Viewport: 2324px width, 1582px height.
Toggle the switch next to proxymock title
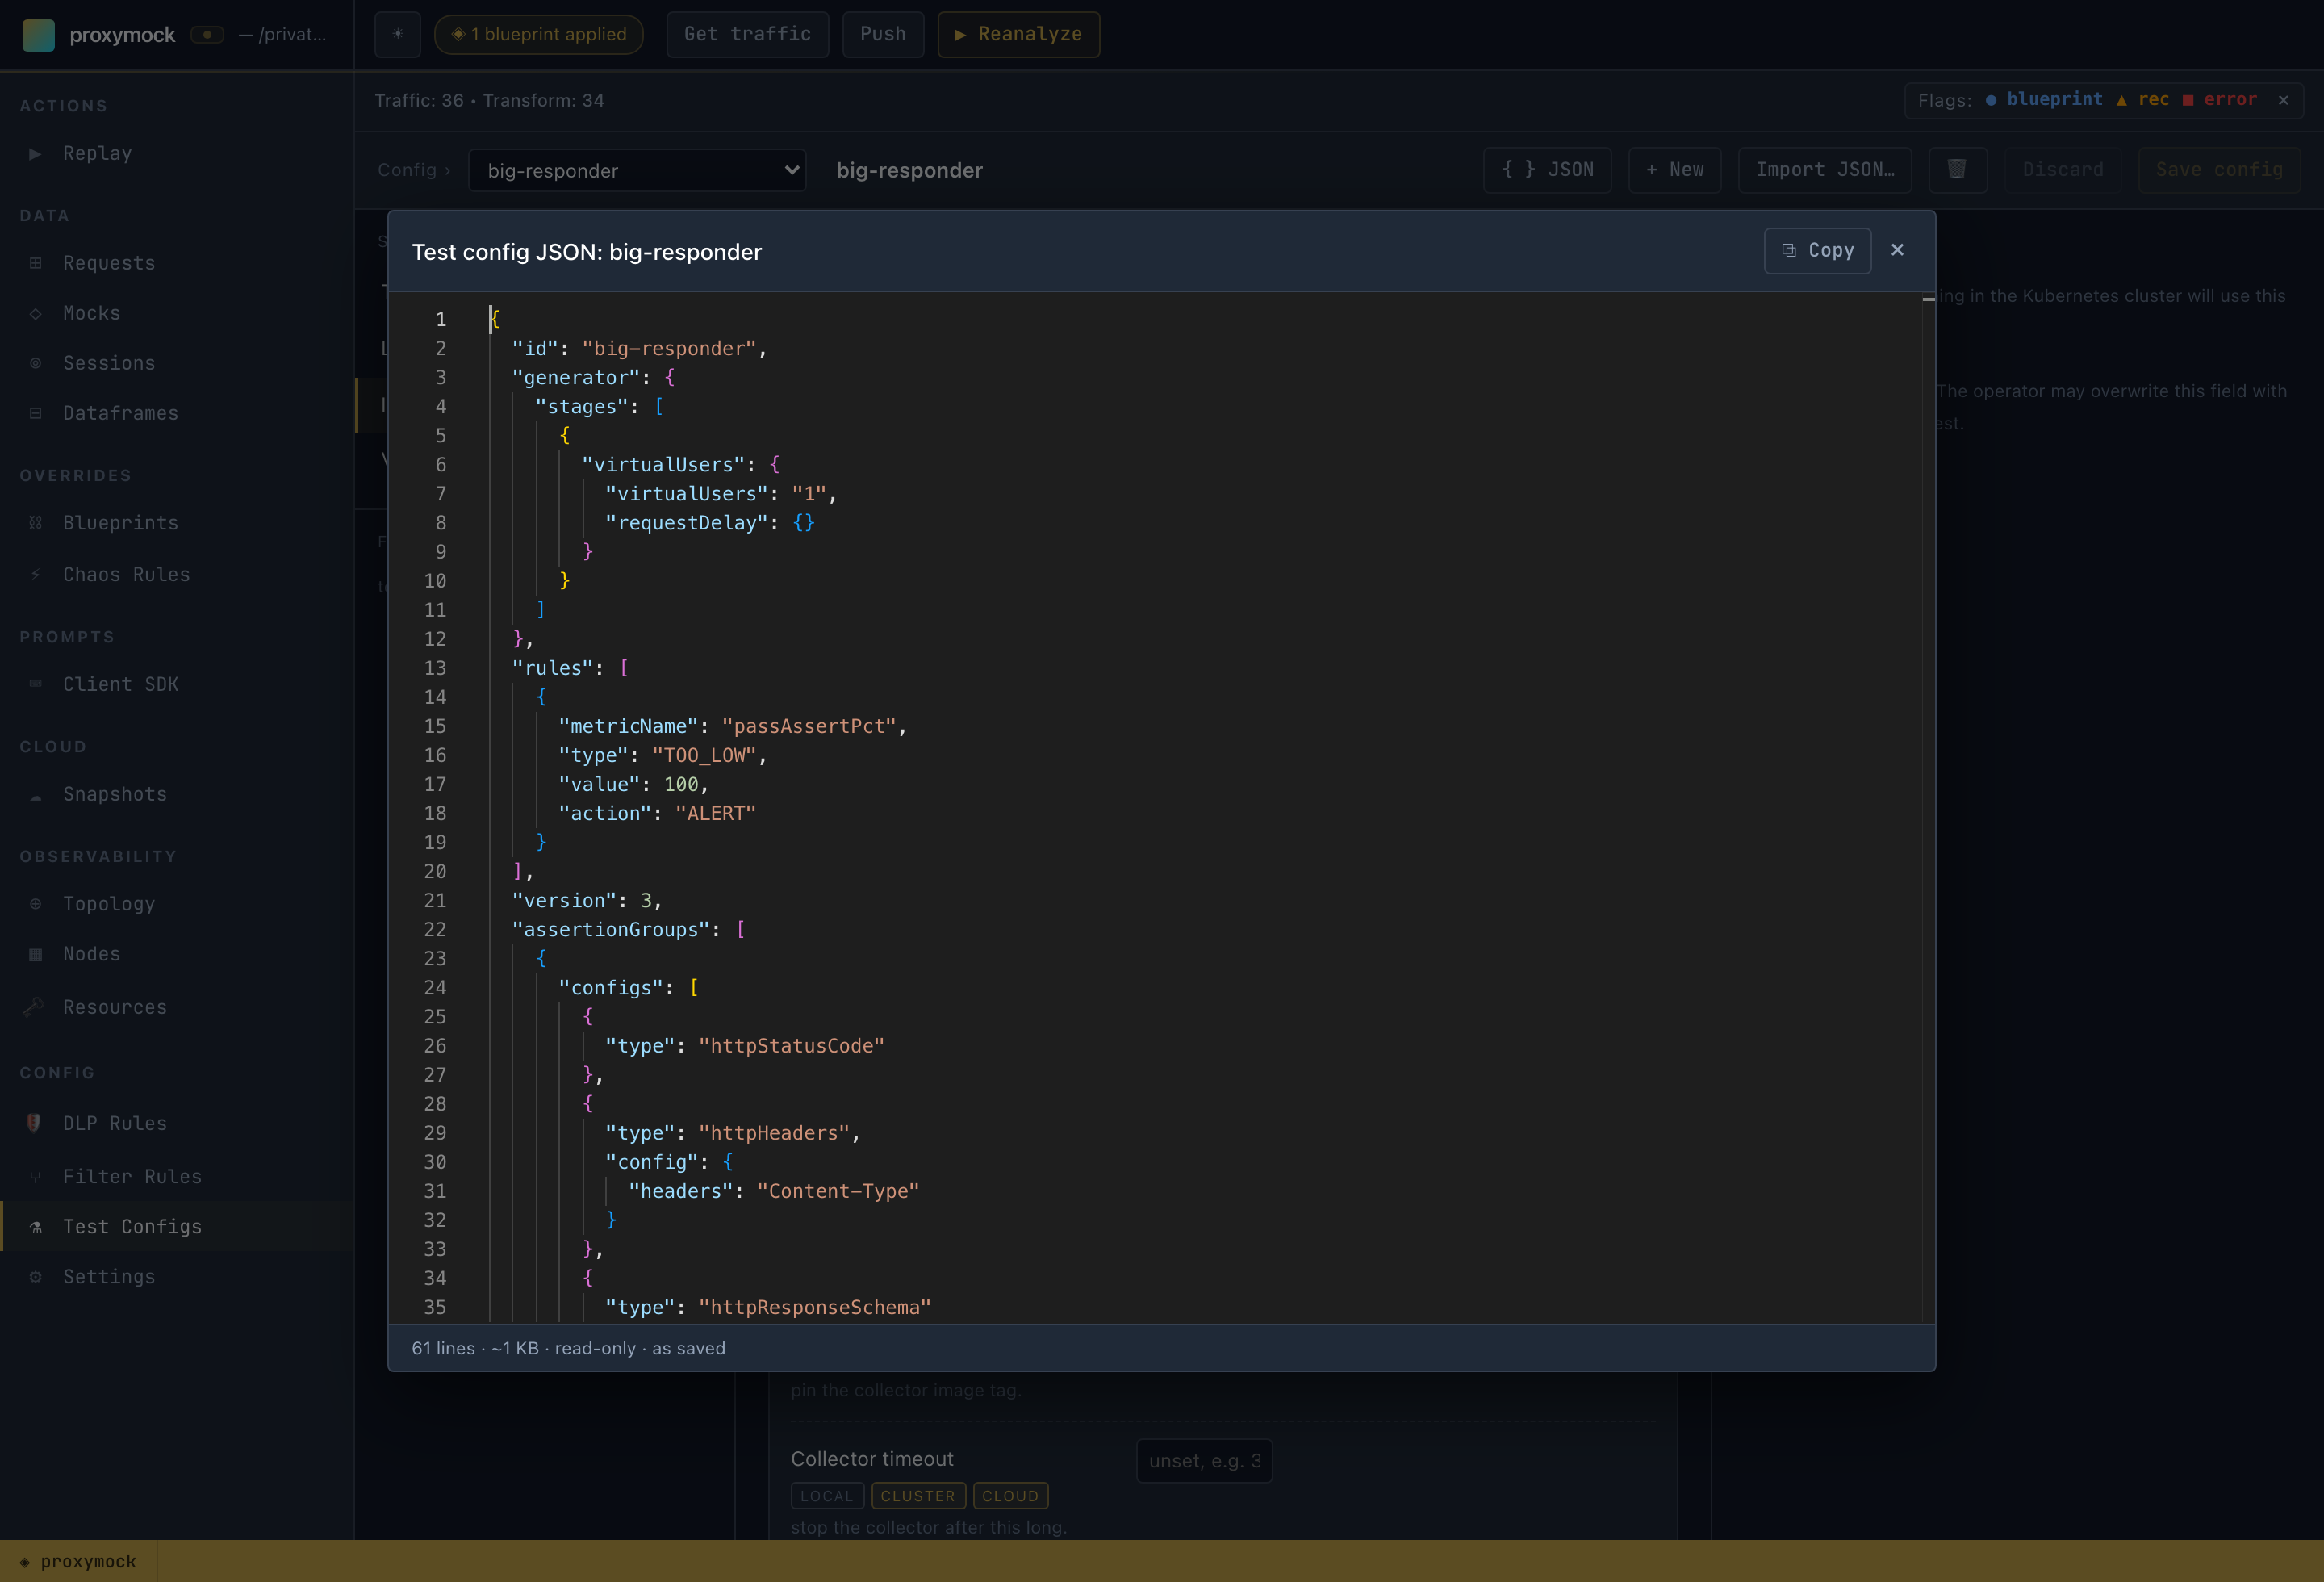coord(207,35)
